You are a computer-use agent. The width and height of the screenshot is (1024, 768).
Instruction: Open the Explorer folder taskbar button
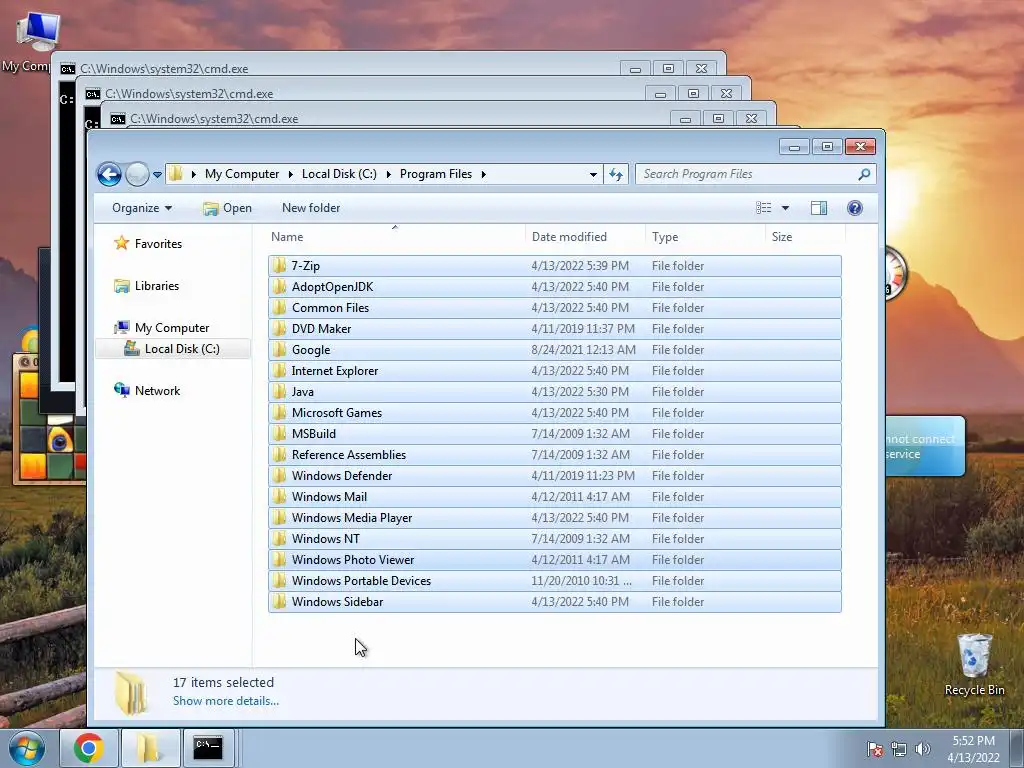[150, 748]
